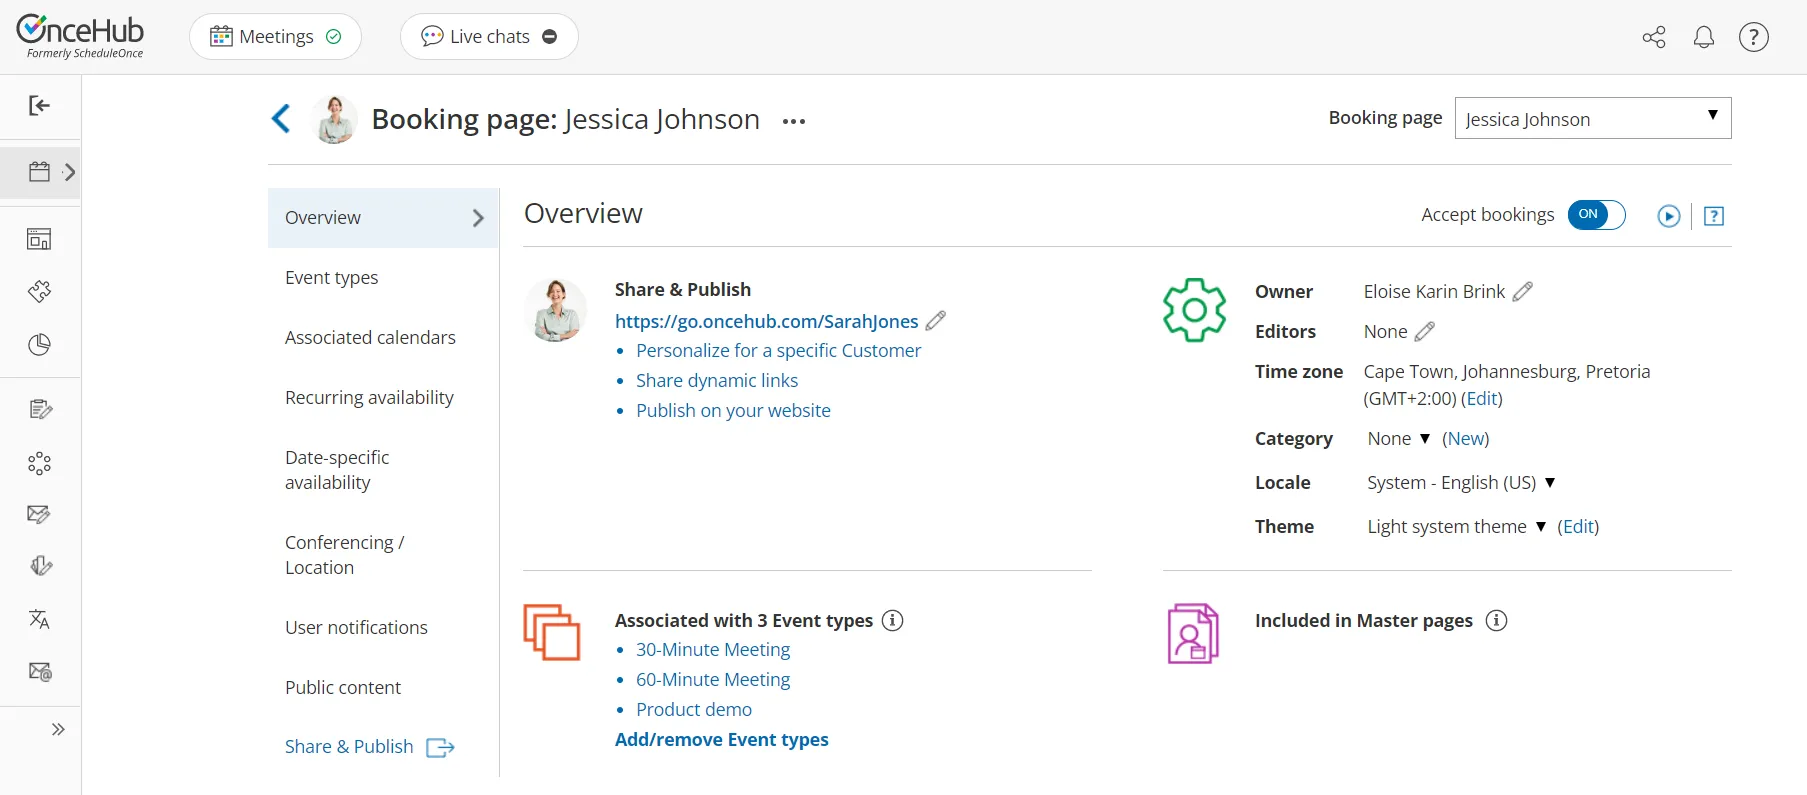
Task: Click the puzzle piece integrations icon in sidebar
Action: (x=39, y=292)
